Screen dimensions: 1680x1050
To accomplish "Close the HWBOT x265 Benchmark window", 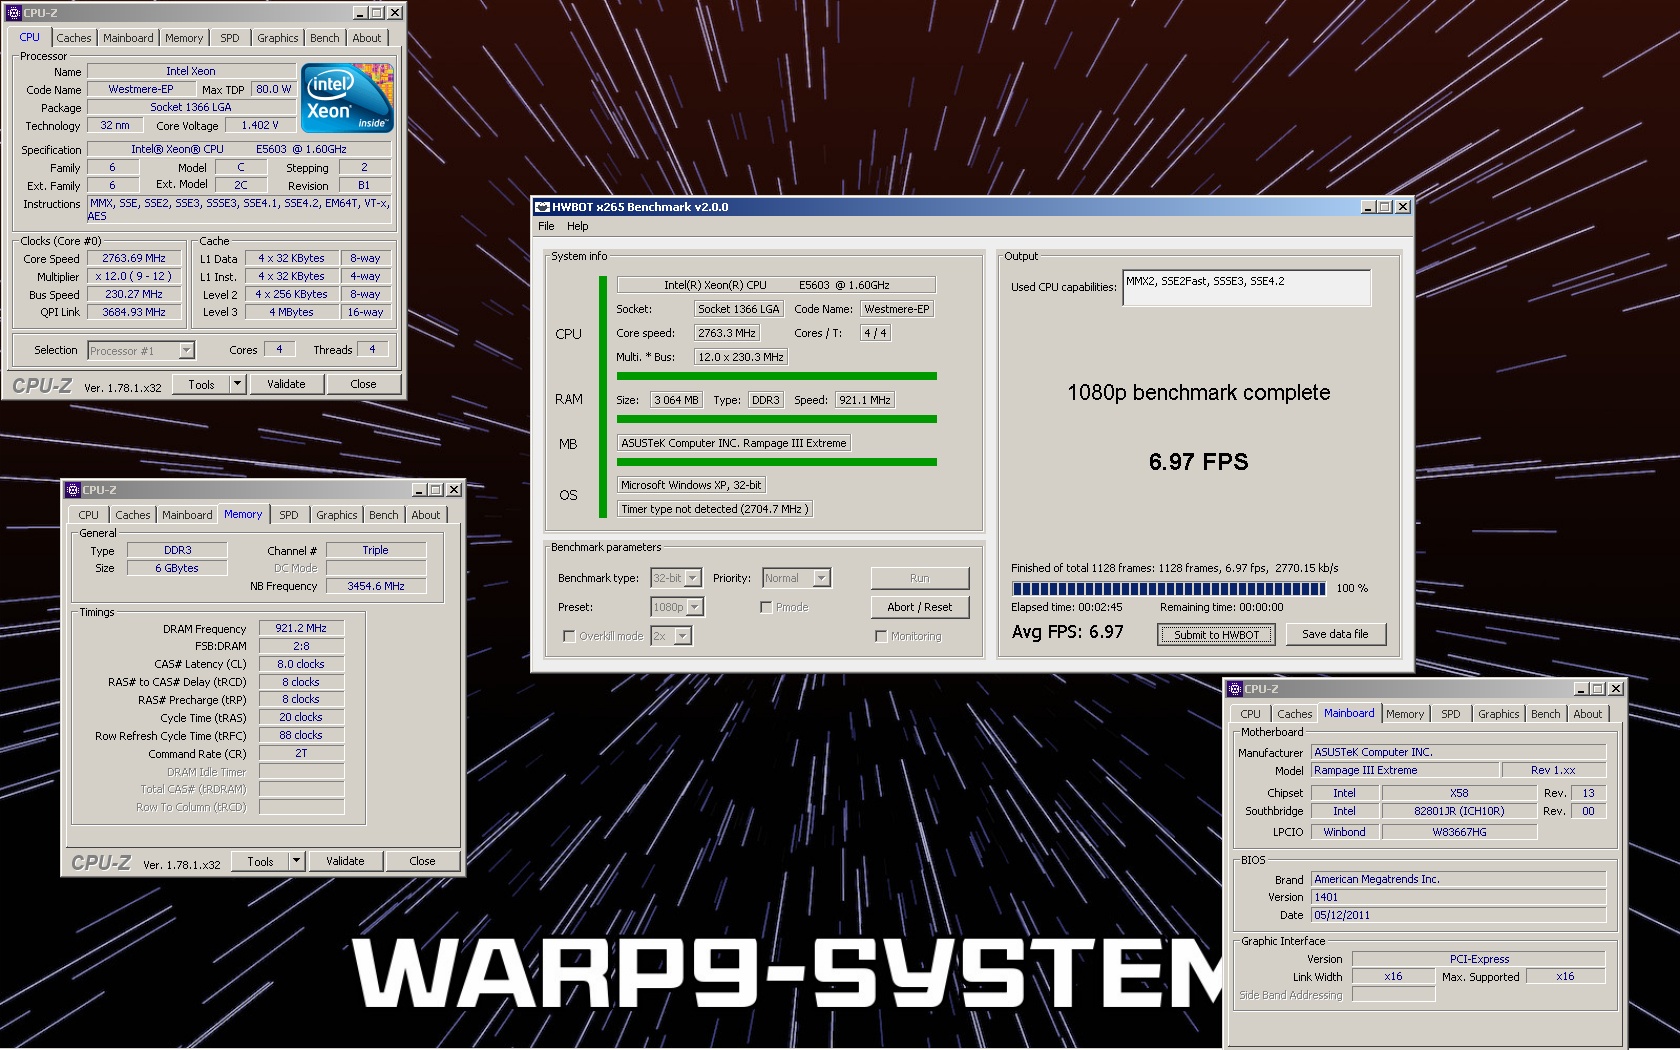I will (x=1403, y=207).
